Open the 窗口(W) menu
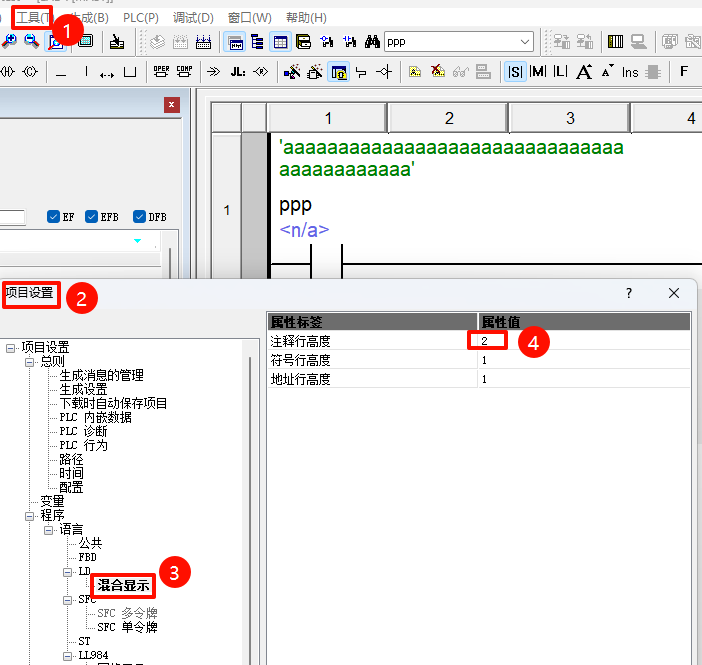Image resolution: width=702 pixels, height=665 pixels. tap(249, 18)
